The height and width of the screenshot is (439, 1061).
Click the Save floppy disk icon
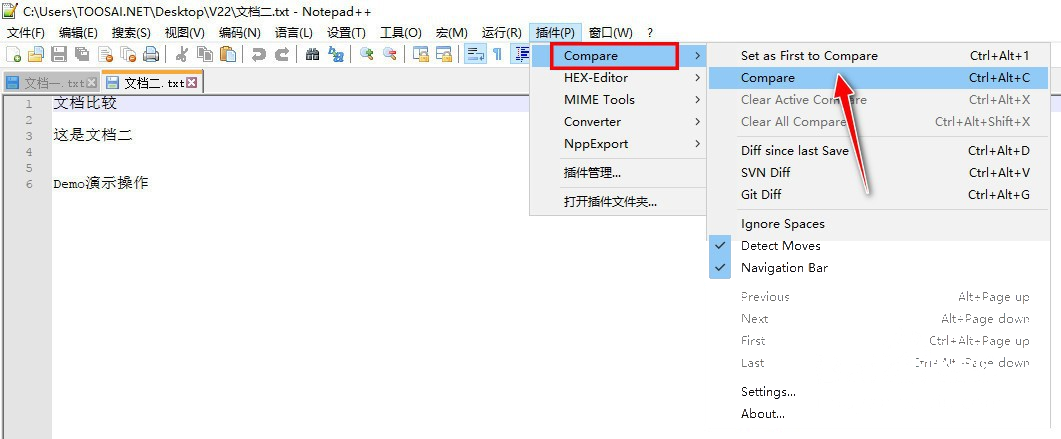point(59,54)
